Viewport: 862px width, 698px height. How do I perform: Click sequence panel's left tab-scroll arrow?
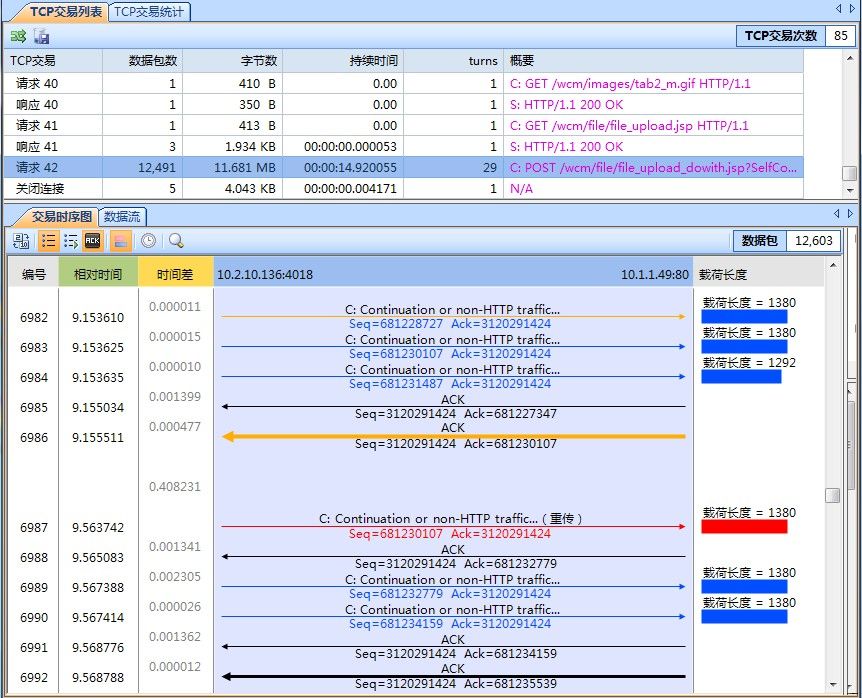839,213
